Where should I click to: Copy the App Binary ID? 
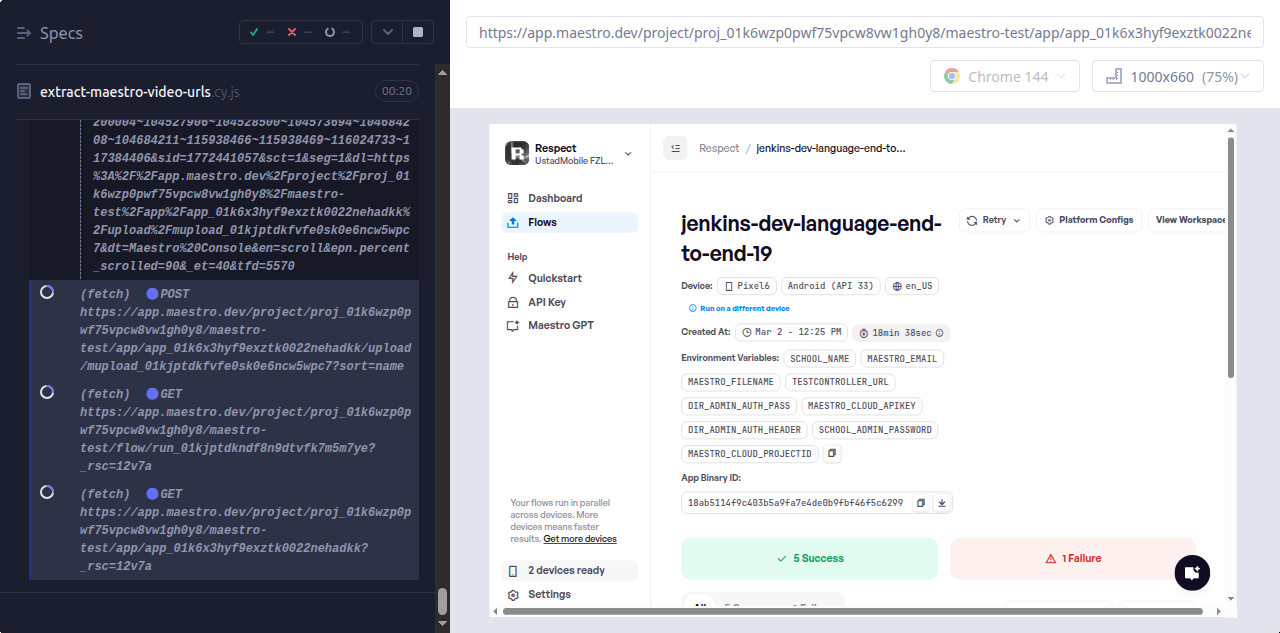[921, 503]
